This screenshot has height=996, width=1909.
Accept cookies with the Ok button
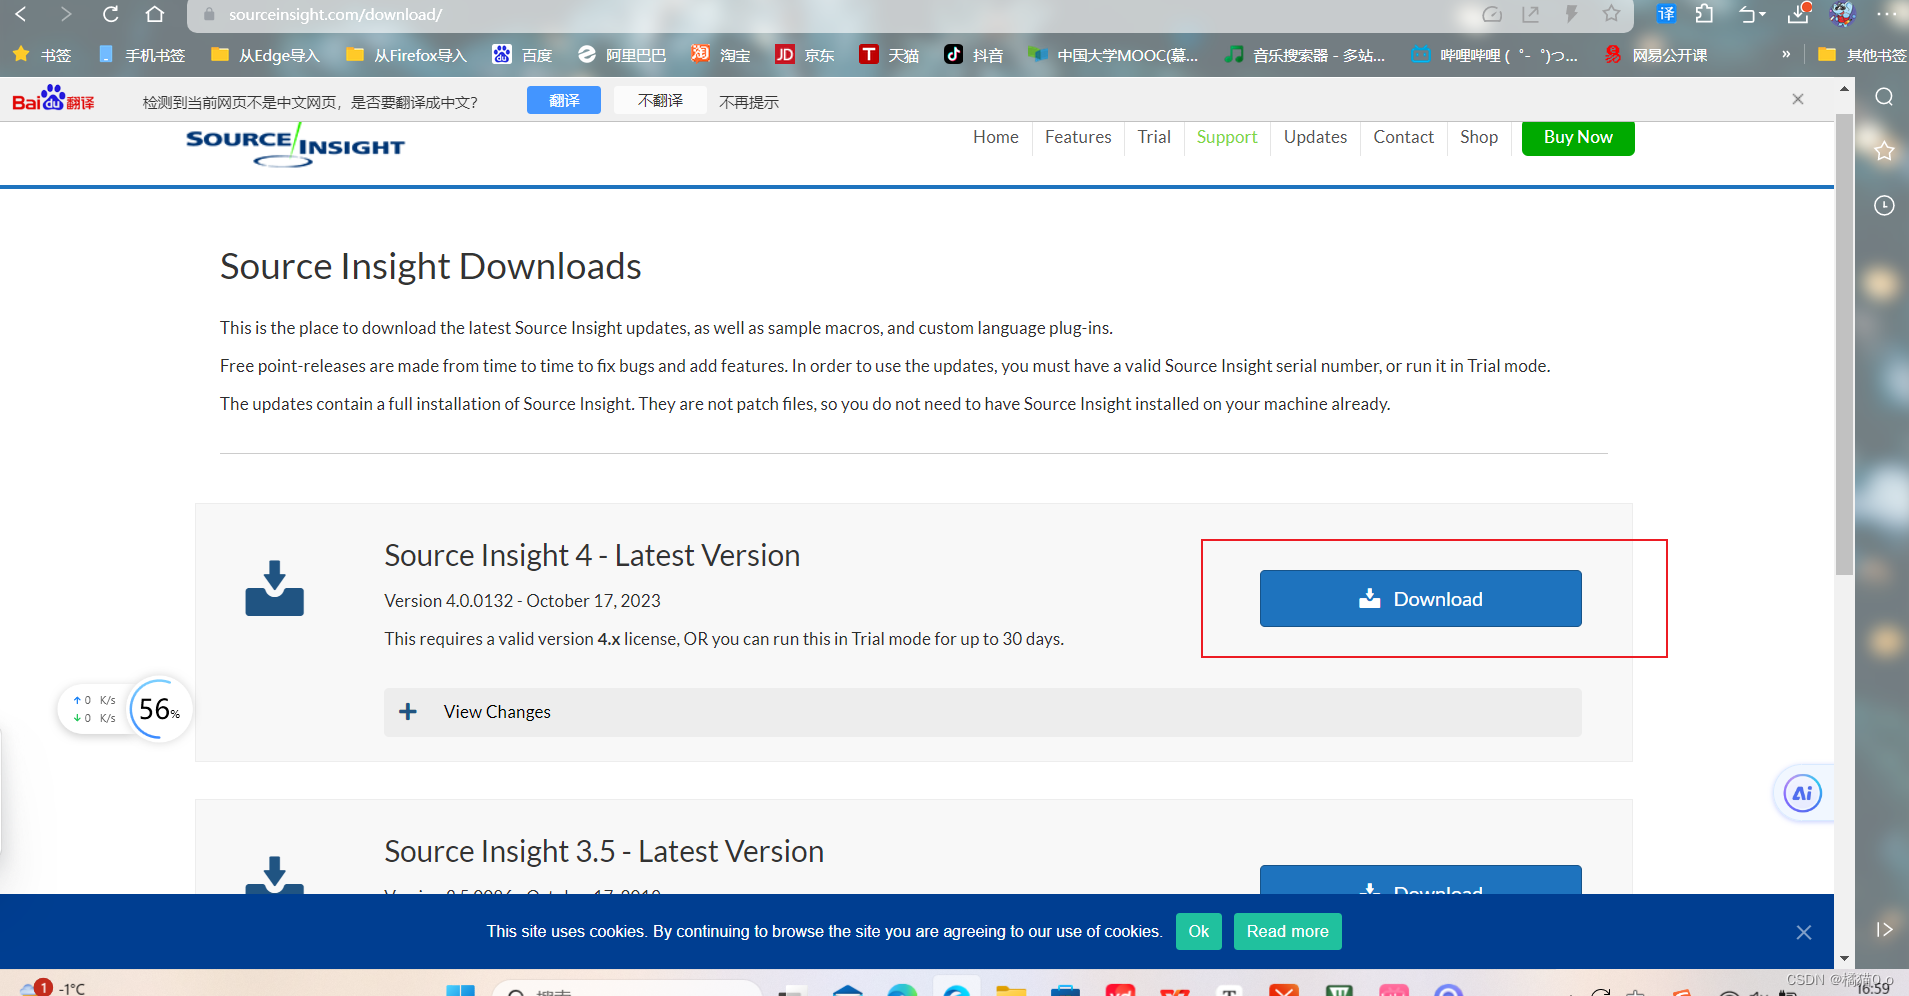(x=1198, y=931)
